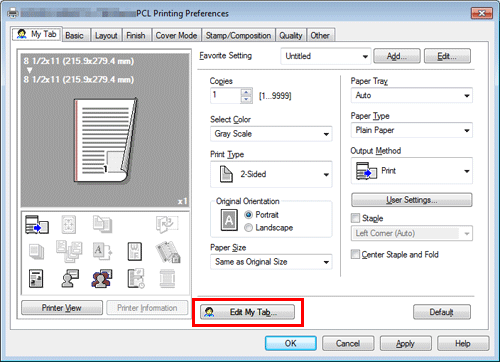Click the Output Method printer icon
The width and height of the screenshot is (500, 362).
pyautogui.click(x=366, y=171)
